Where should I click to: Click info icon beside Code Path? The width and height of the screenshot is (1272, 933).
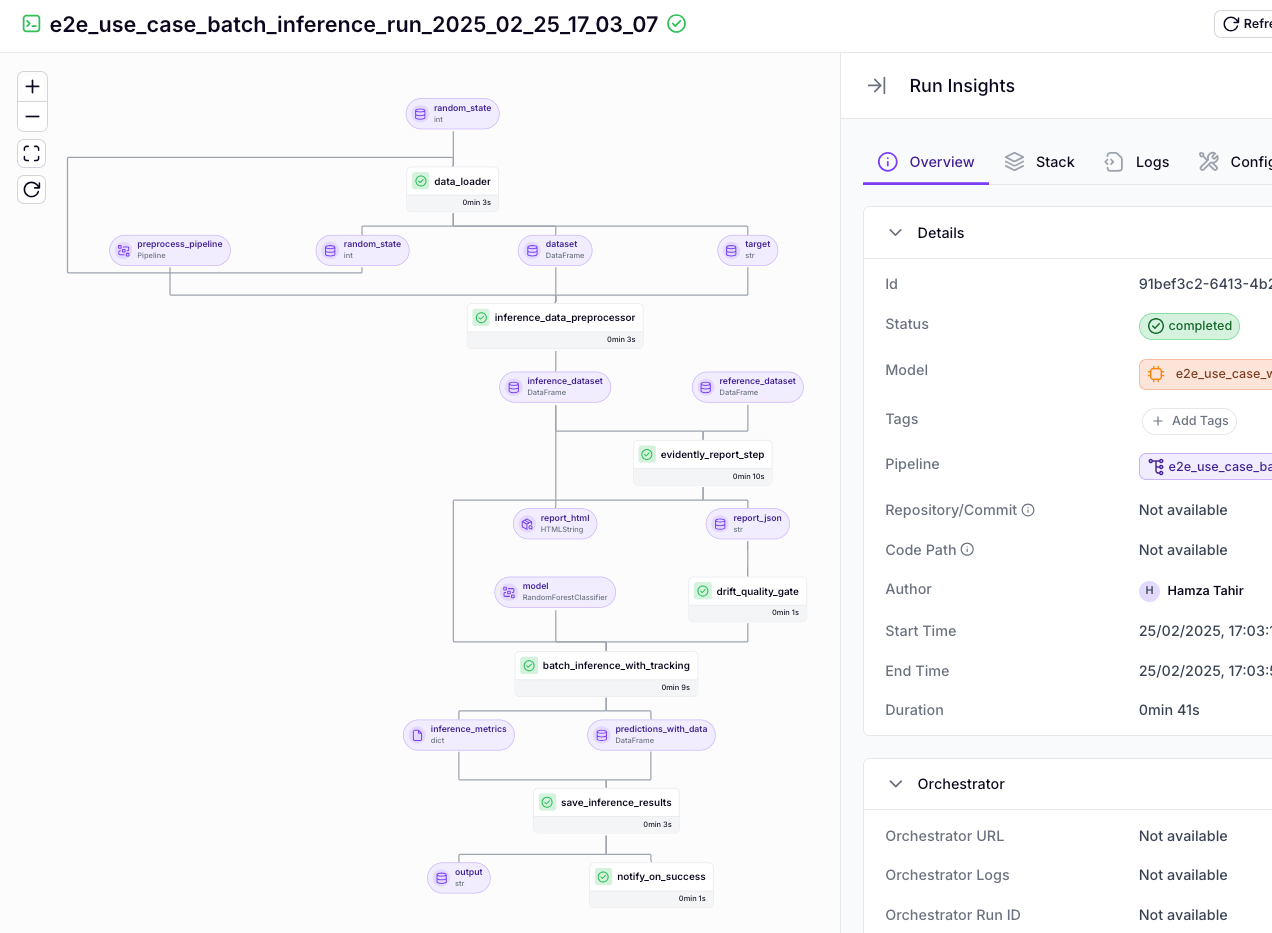pos(967,550)
